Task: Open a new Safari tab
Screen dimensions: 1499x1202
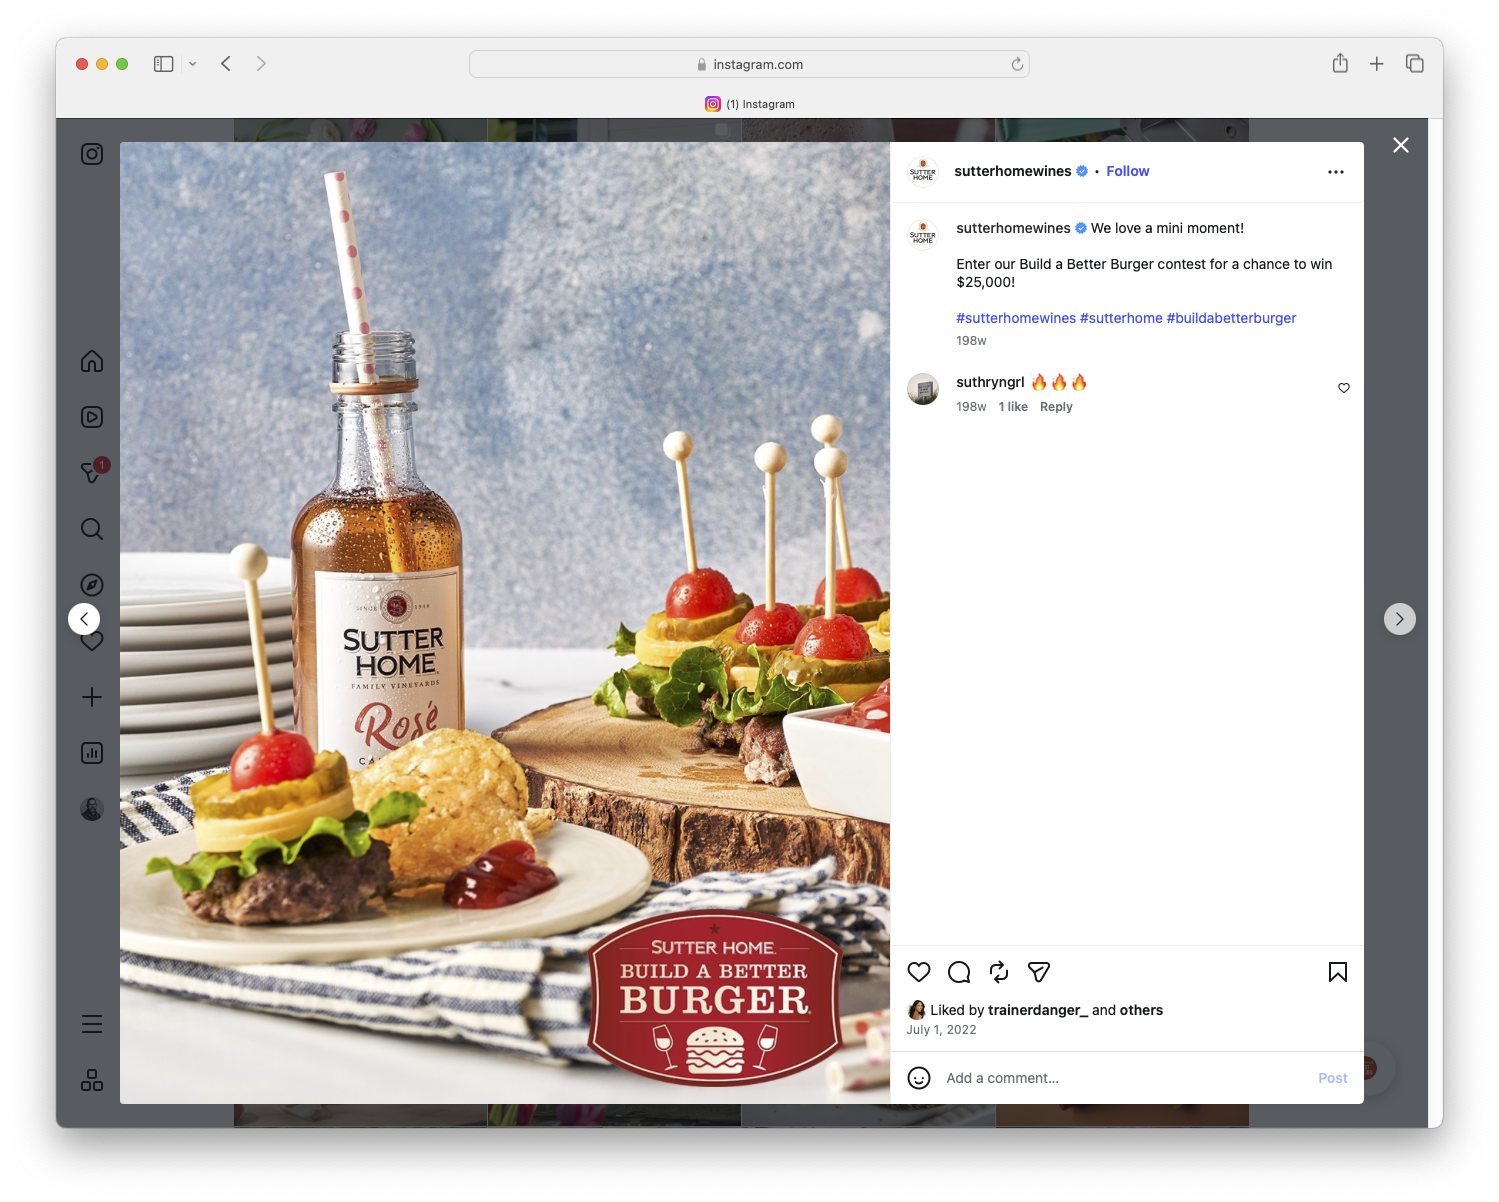Action: pyautogui.click(x=1377, y=64)
